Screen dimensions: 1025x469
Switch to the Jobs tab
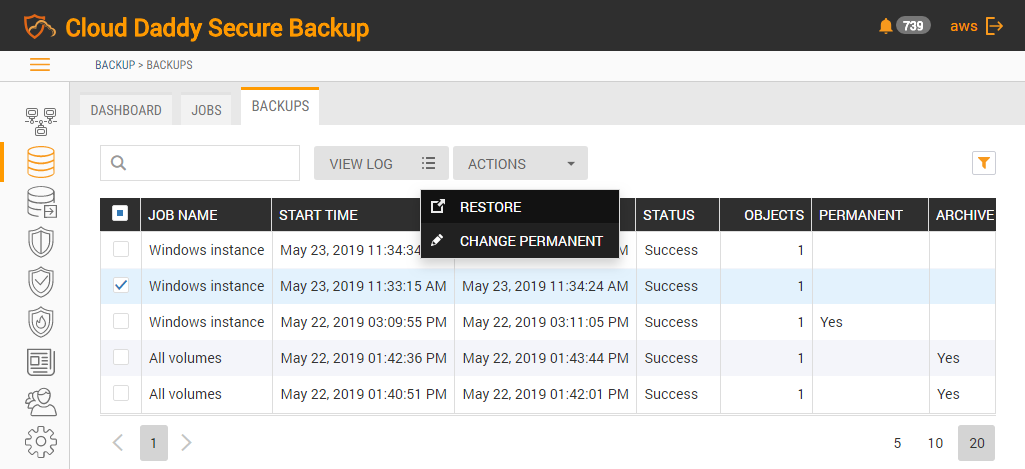[x=207, y=111]
